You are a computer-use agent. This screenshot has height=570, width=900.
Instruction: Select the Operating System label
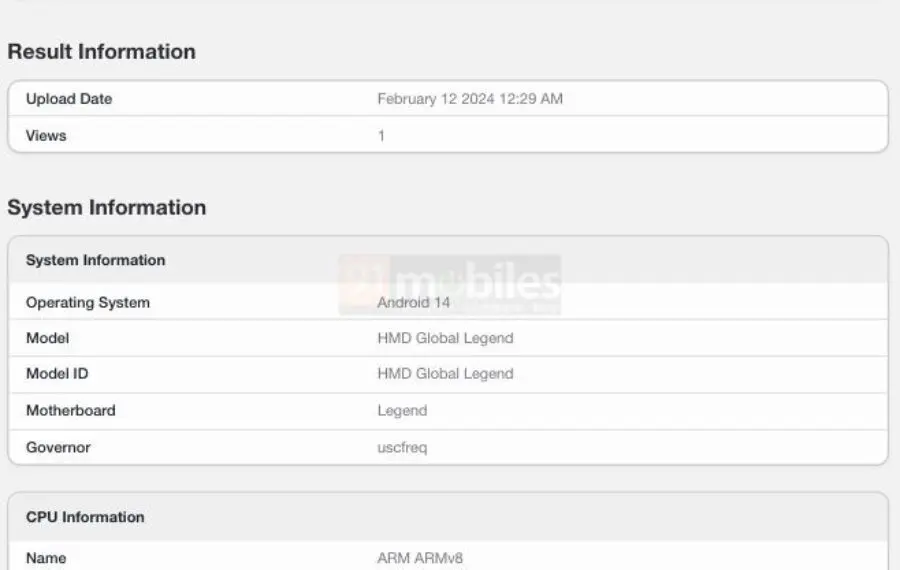[88, 303]
